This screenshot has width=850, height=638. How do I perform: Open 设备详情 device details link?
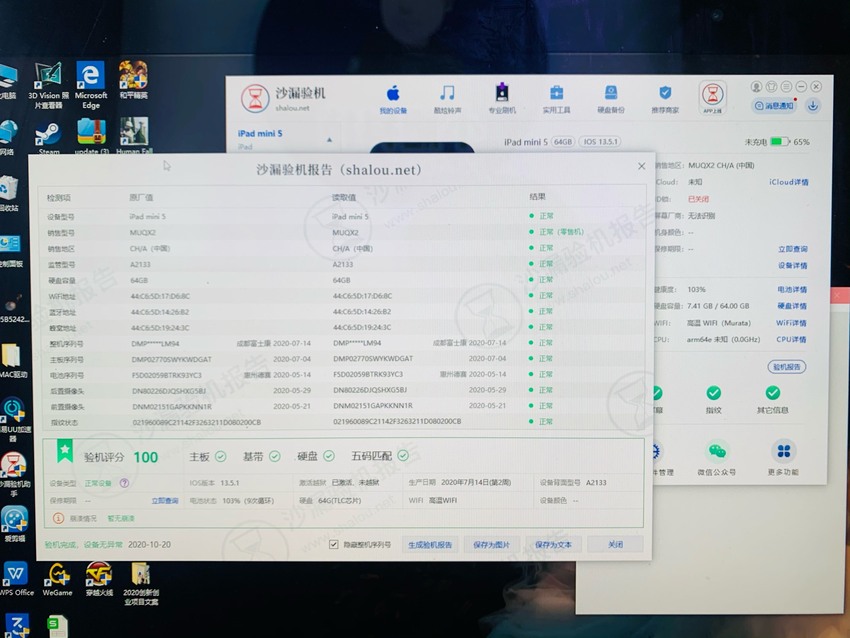[x=793, y=266]
